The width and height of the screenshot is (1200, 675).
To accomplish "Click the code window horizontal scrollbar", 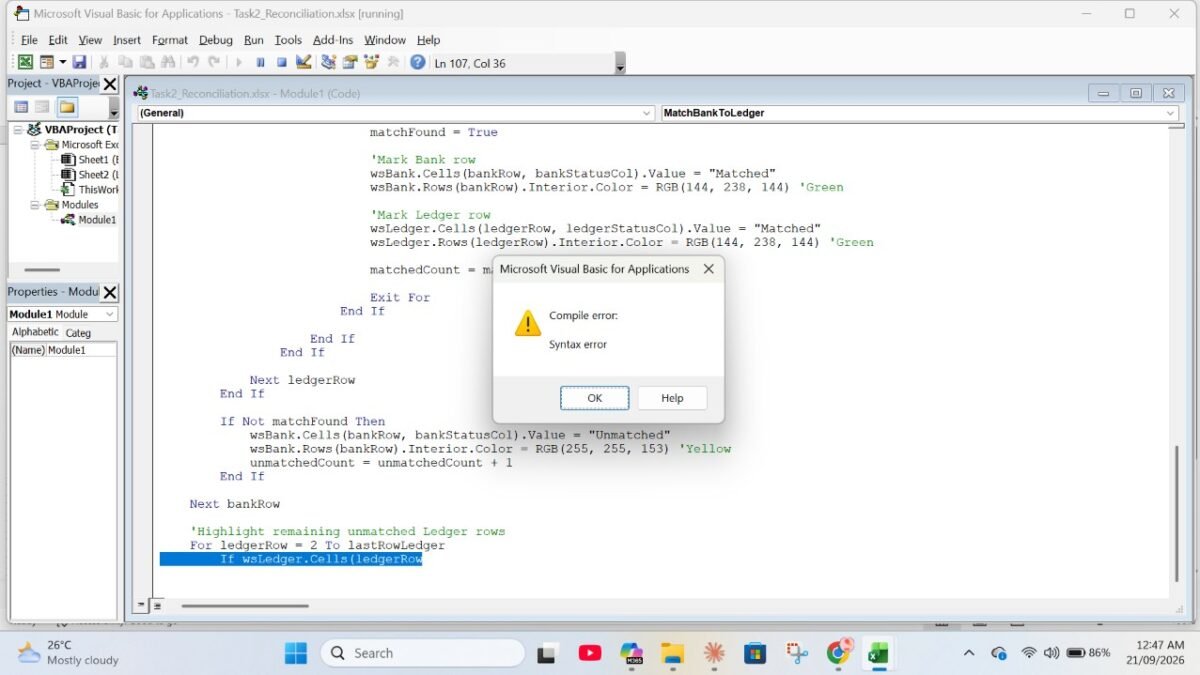I will tap(245, 605).
